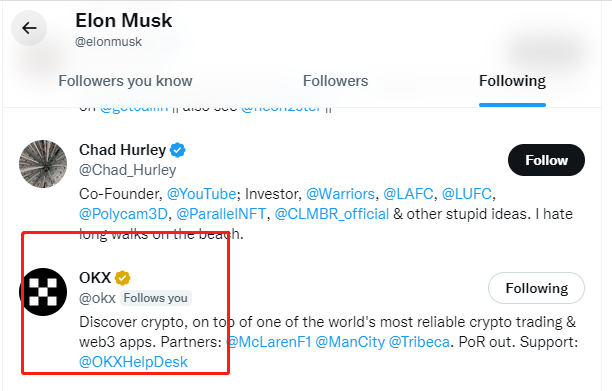Visit the @LUFC profile link
This screenshot has height=391, width=612.
[x=466, y=194]
